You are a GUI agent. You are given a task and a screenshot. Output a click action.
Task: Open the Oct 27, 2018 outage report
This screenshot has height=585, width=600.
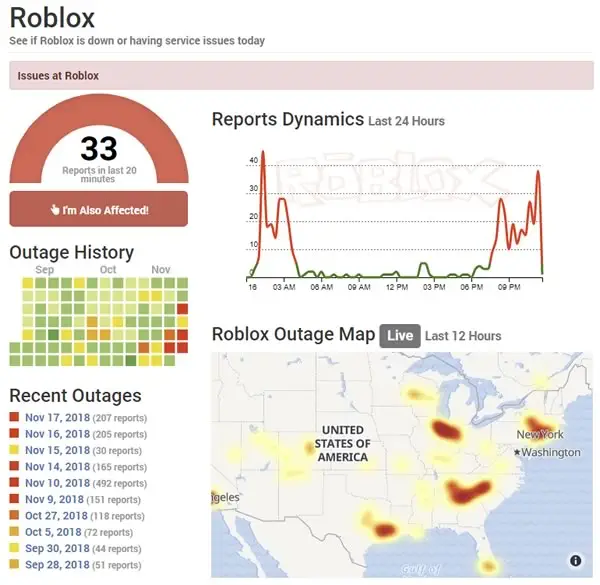56,516
